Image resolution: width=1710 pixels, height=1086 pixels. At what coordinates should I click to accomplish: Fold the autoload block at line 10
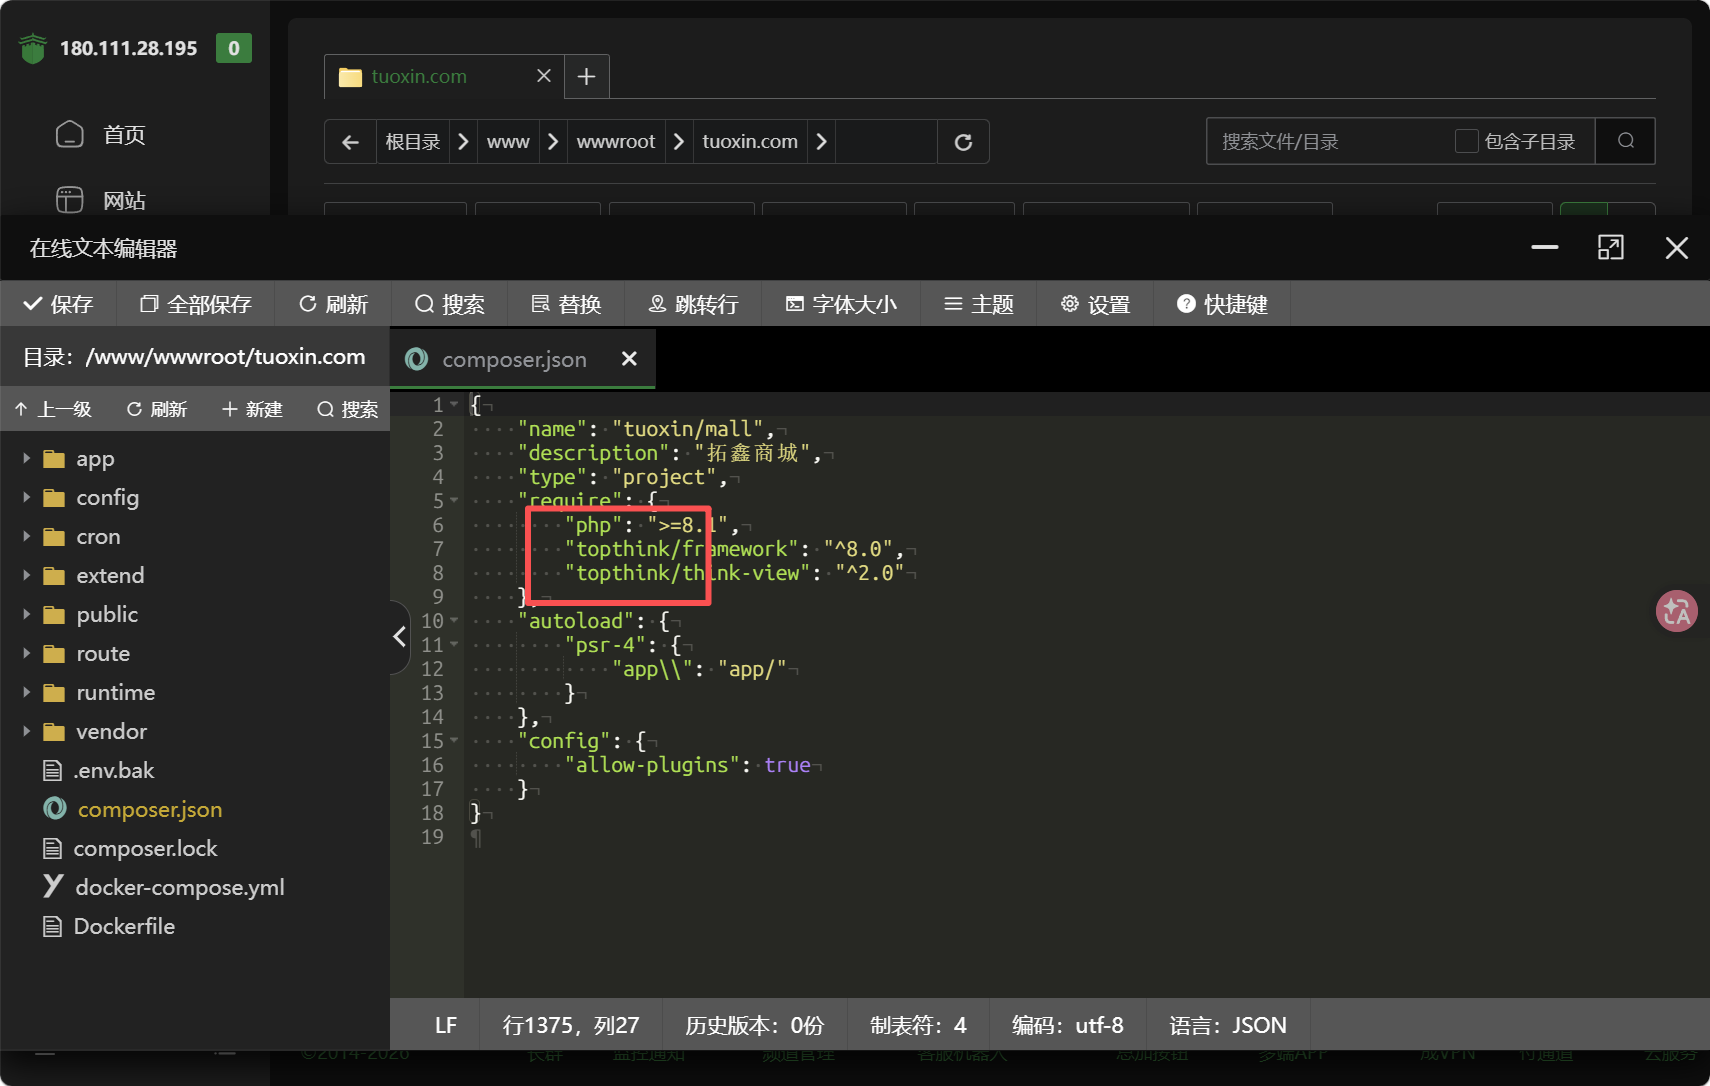(x=455, y=620)
